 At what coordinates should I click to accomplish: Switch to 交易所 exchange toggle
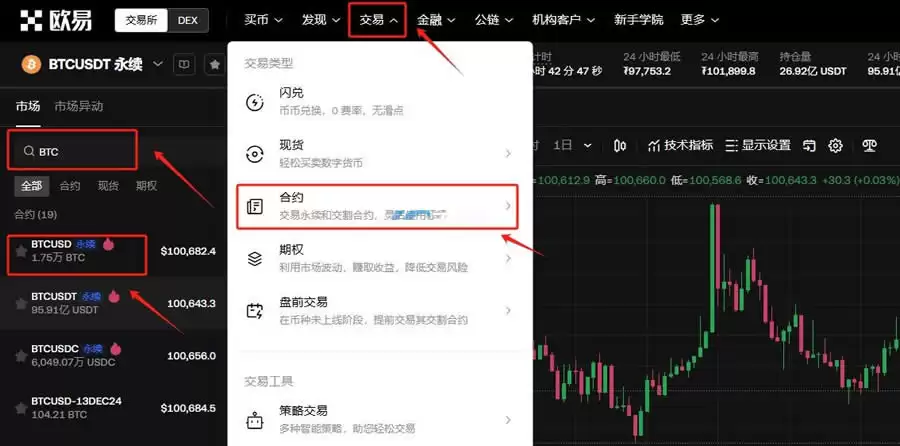(x=141, y=20)
